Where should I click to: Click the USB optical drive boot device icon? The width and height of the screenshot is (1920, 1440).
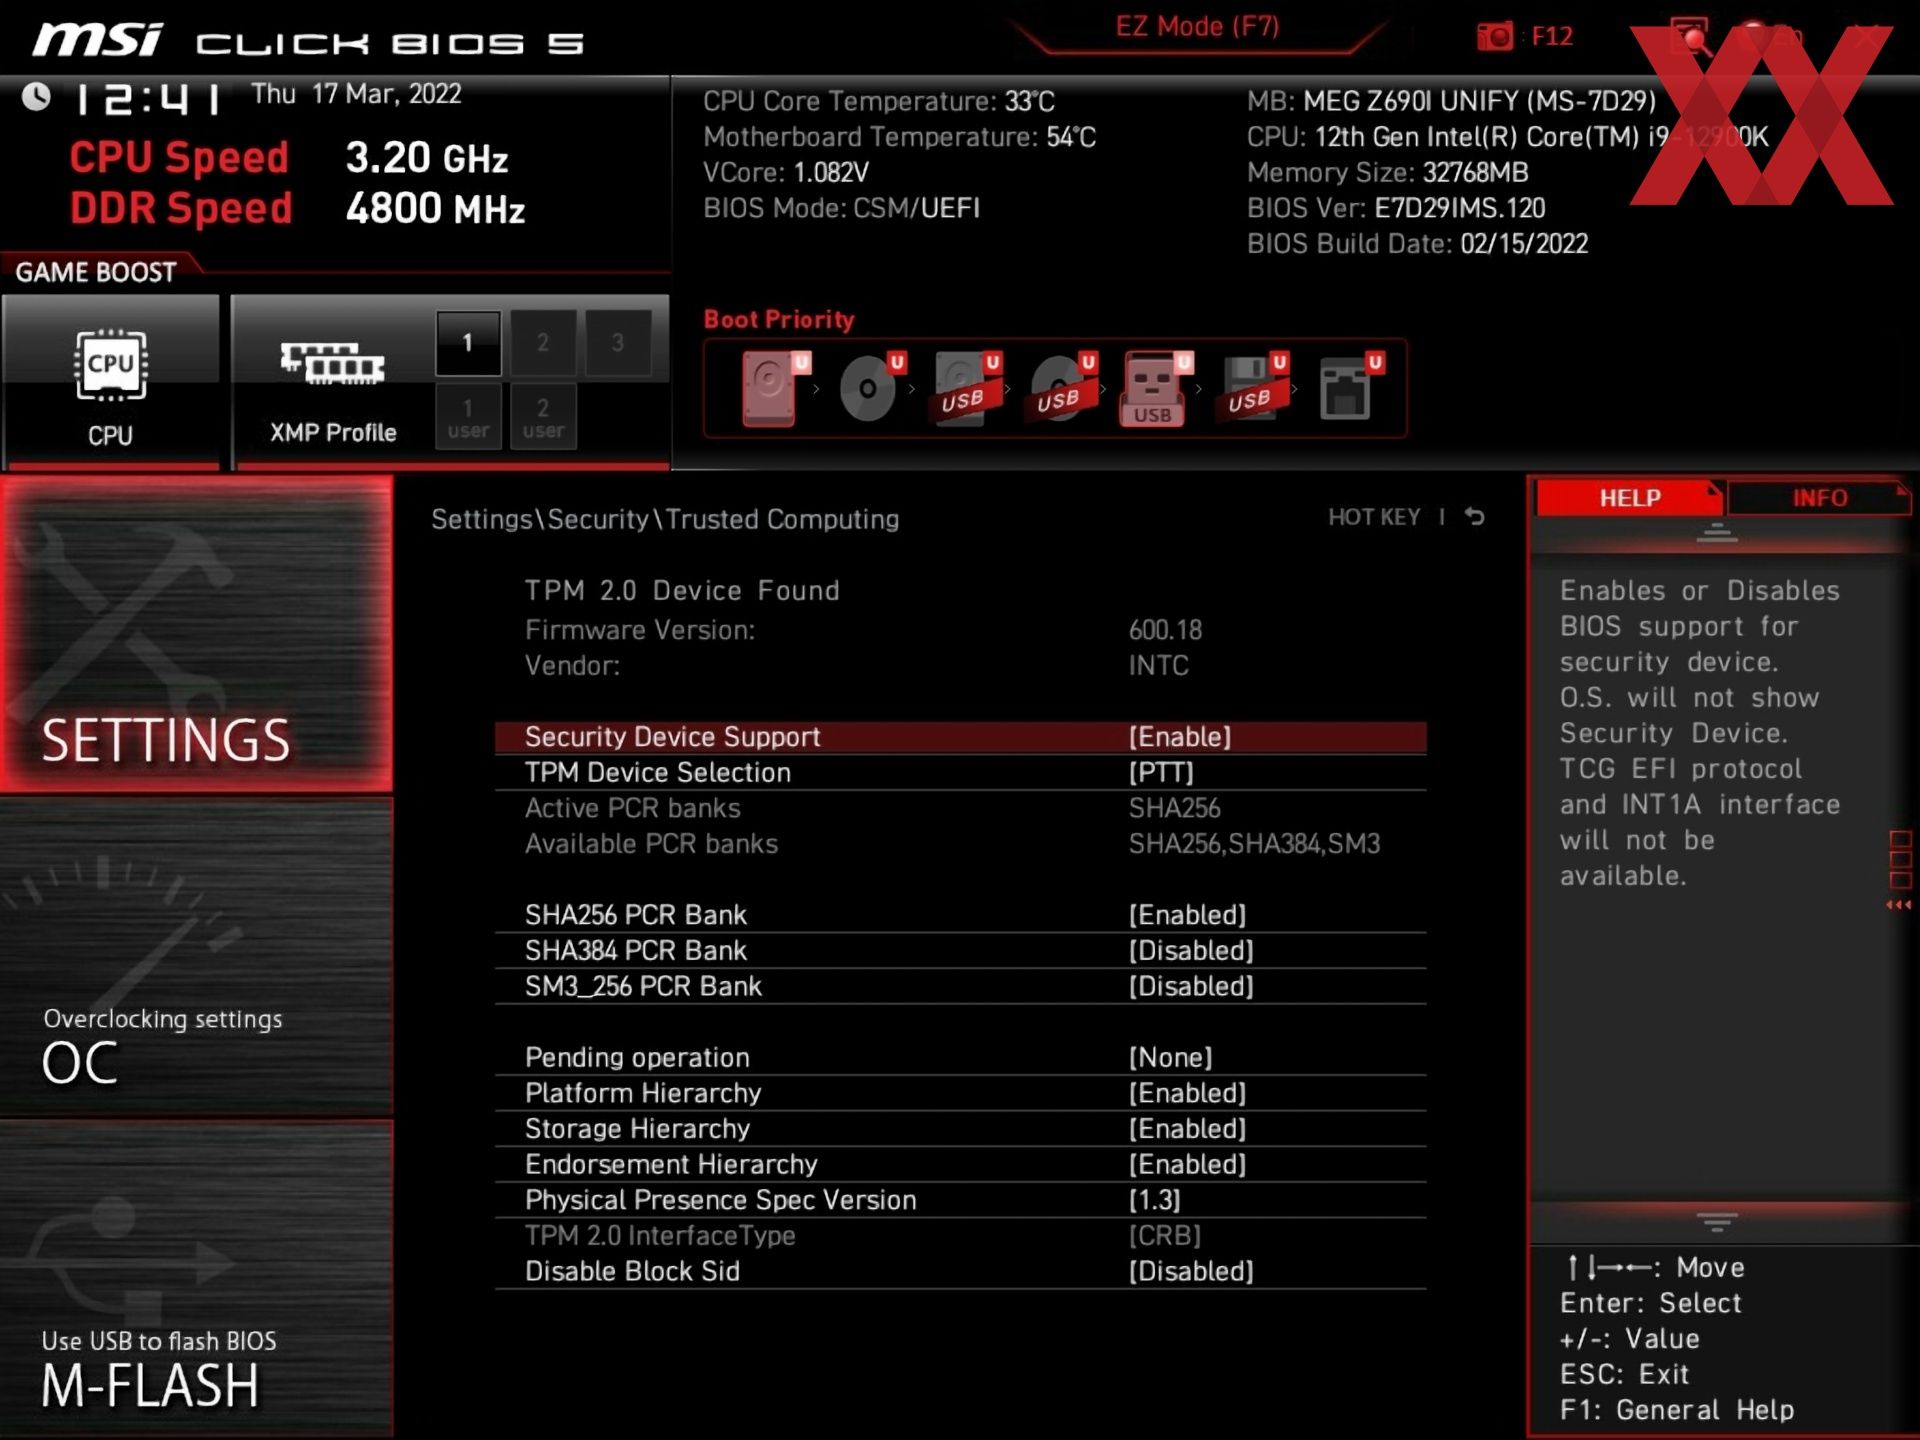[x=1061, y=388]
